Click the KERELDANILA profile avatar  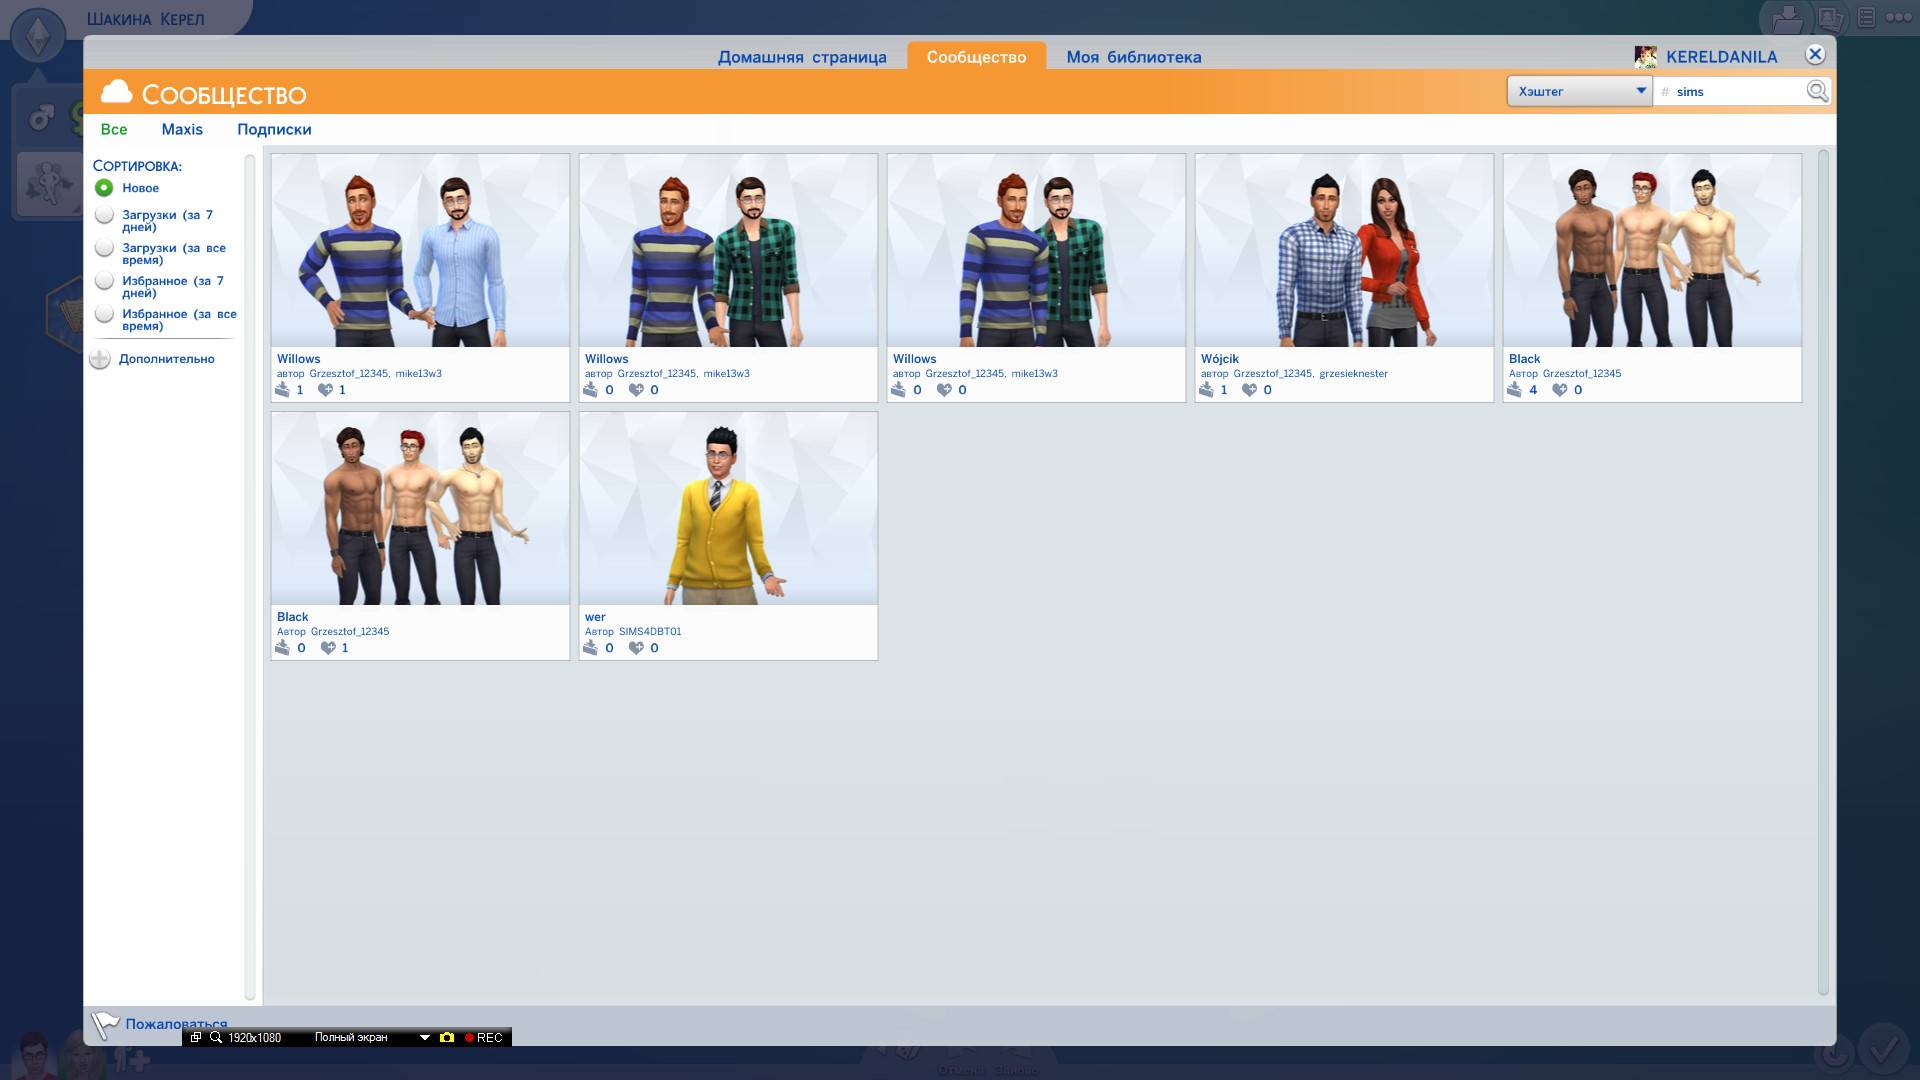tap(1645, 57)
